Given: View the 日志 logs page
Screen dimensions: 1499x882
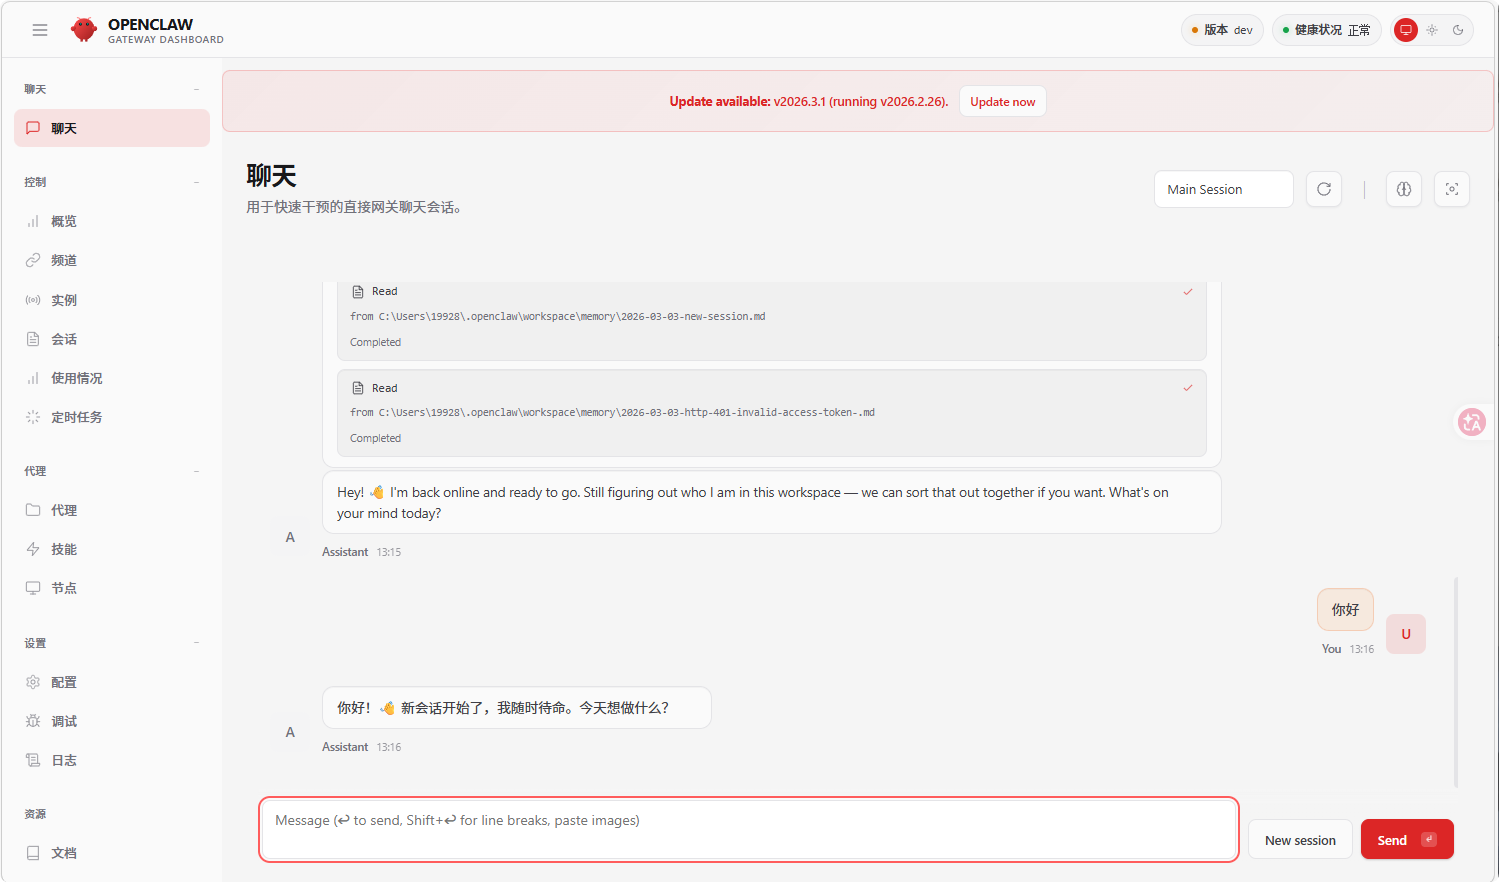Looking at the screenshot, I should 63,760.
